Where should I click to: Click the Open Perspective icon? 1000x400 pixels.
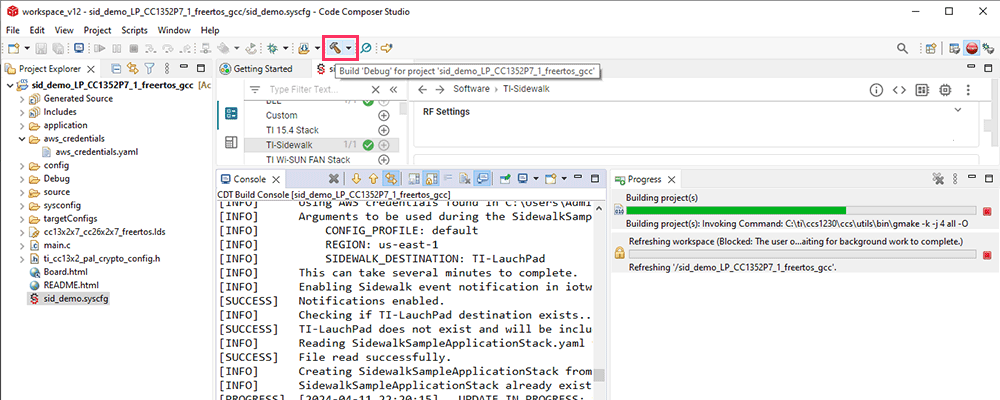[931, 48]
